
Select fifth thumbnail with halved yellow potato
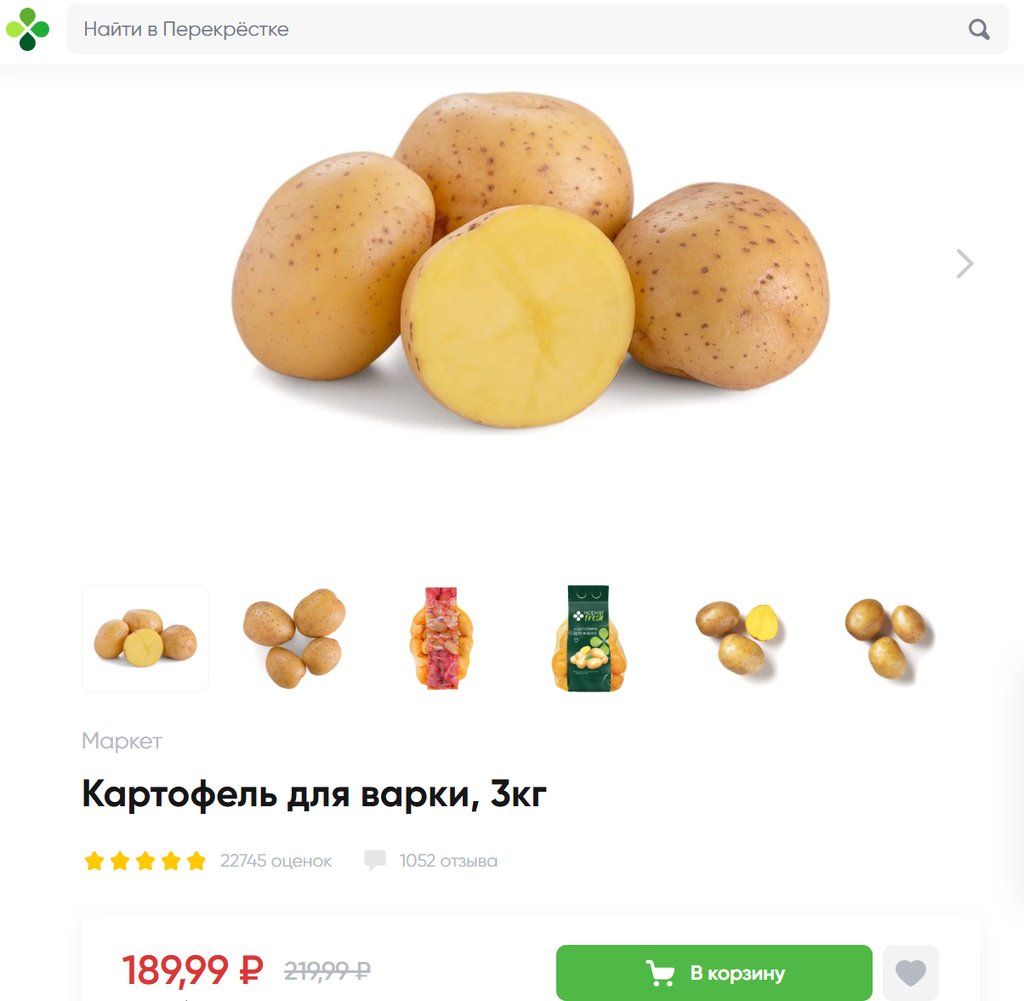point(739,639)
